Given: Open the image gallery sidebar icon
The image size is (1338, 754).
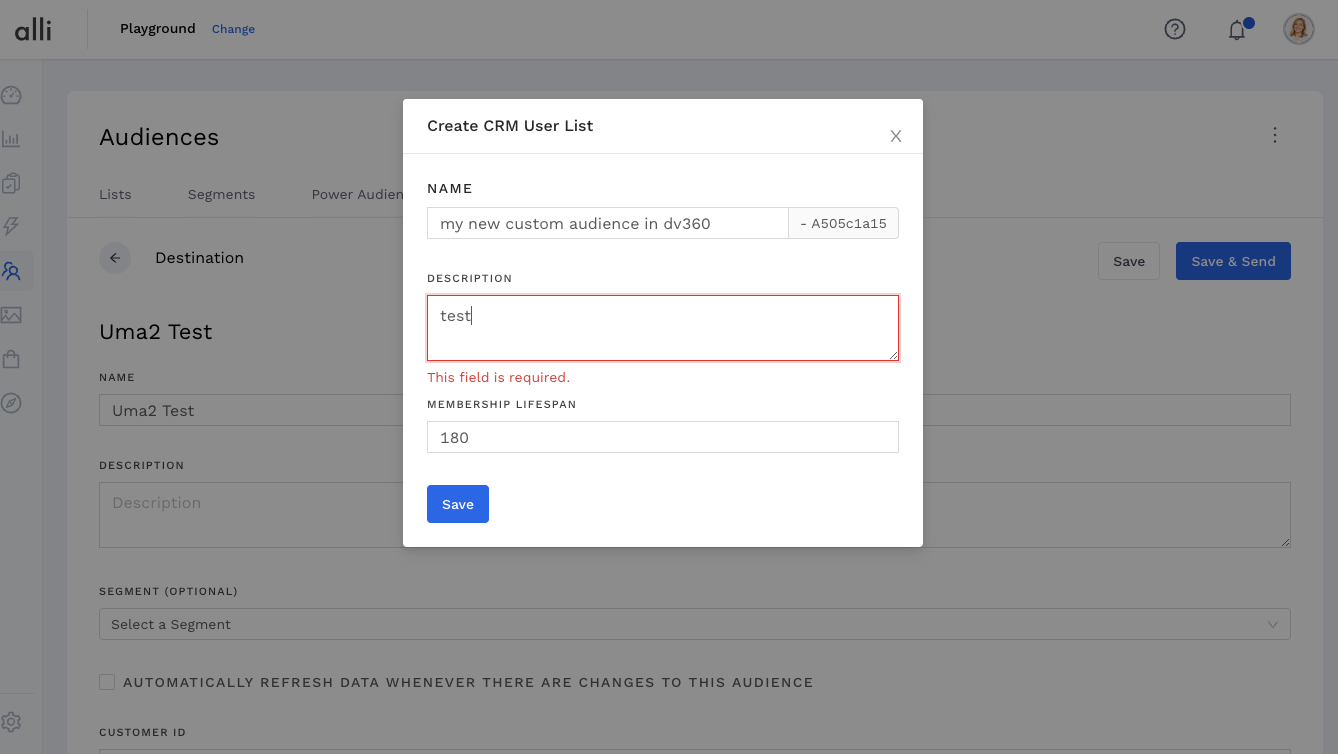Looking at the screenshot, I should pos(11,315).
